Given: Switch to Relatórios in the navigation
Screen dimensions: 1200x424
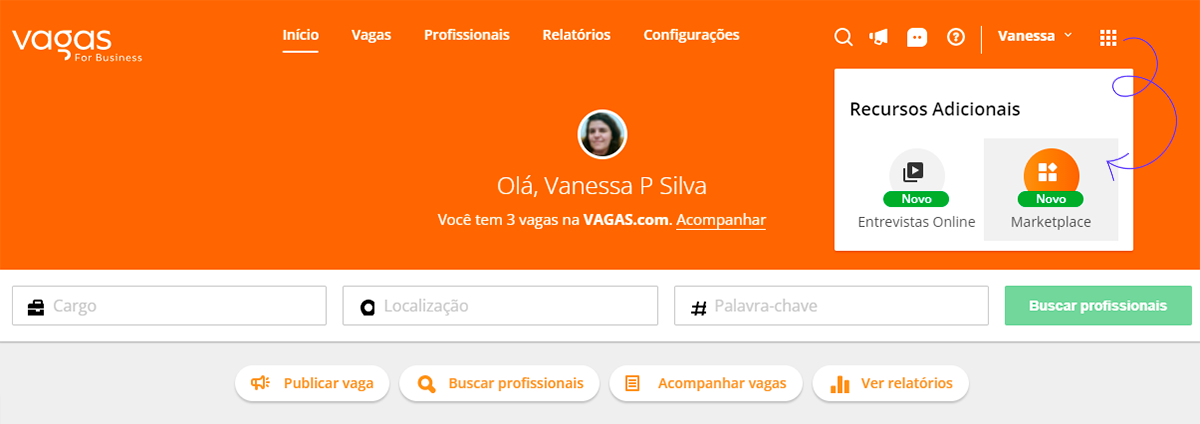Looking at the screenshot, I should (x=576, y=35).
